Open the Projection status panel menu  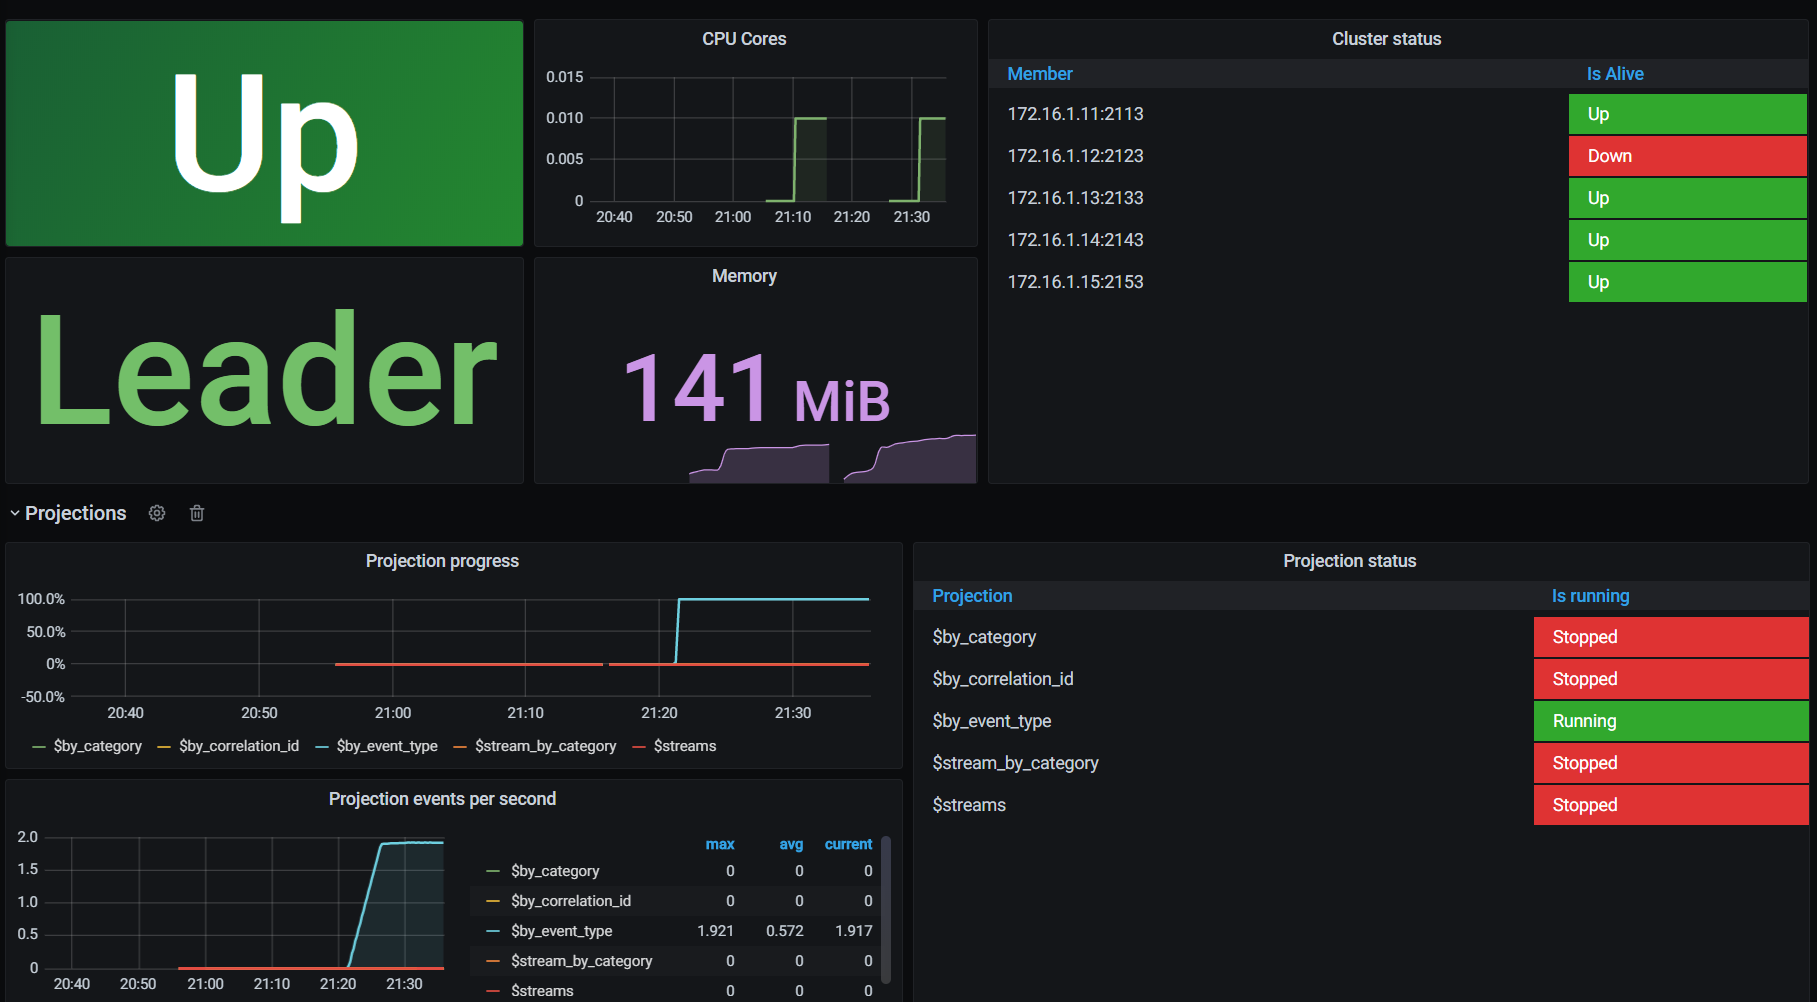pos(1349,561)
